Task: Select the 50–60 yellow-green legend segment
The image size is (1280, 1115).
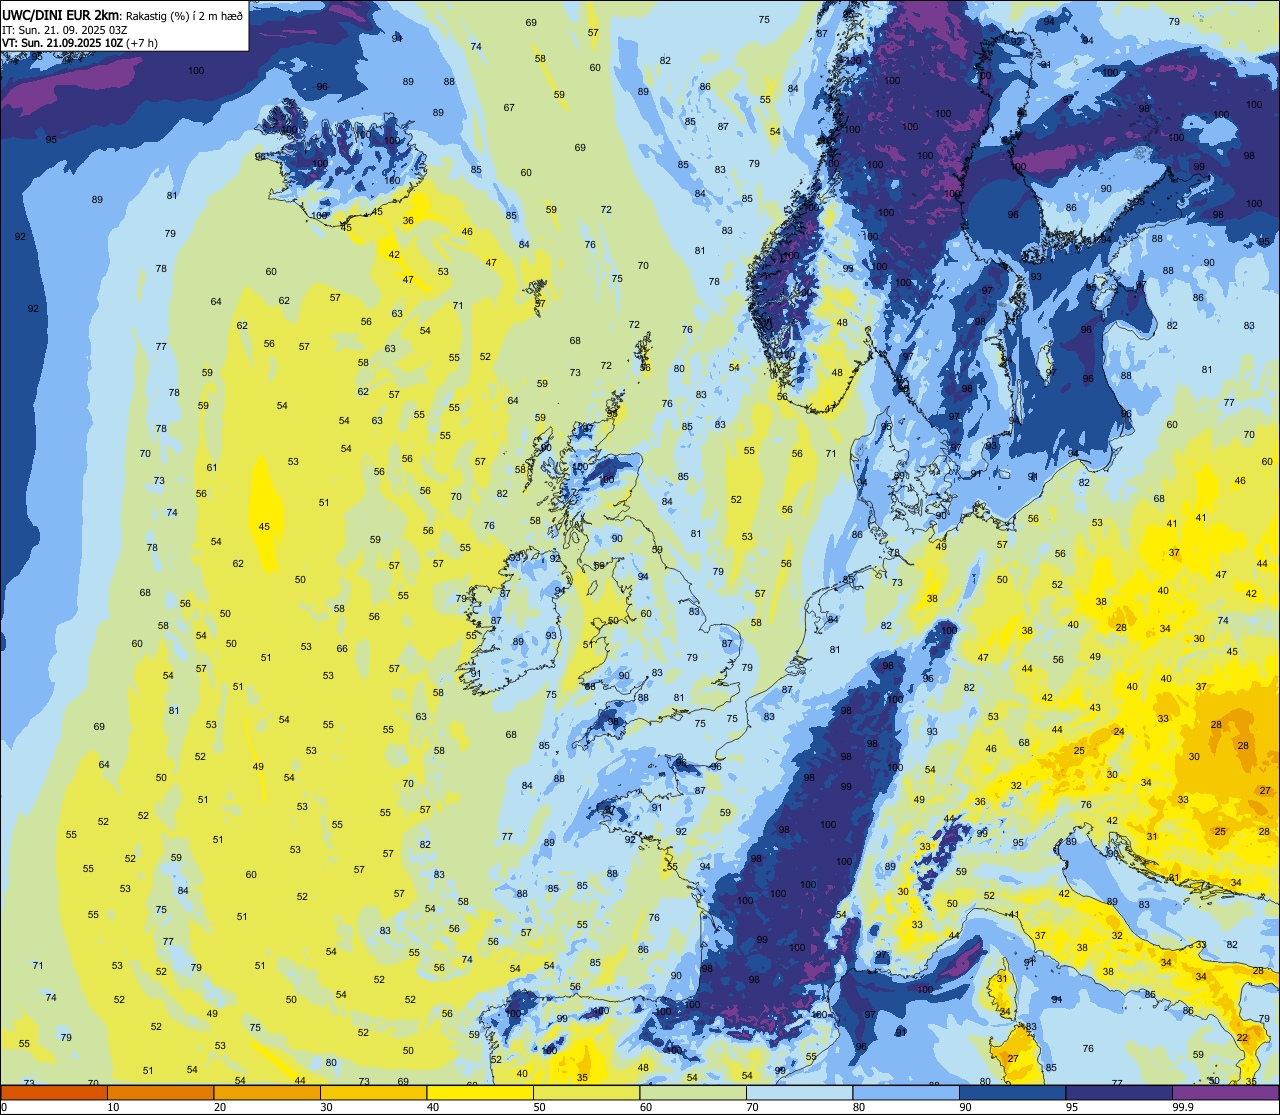Action: (x=586, y=1092)
